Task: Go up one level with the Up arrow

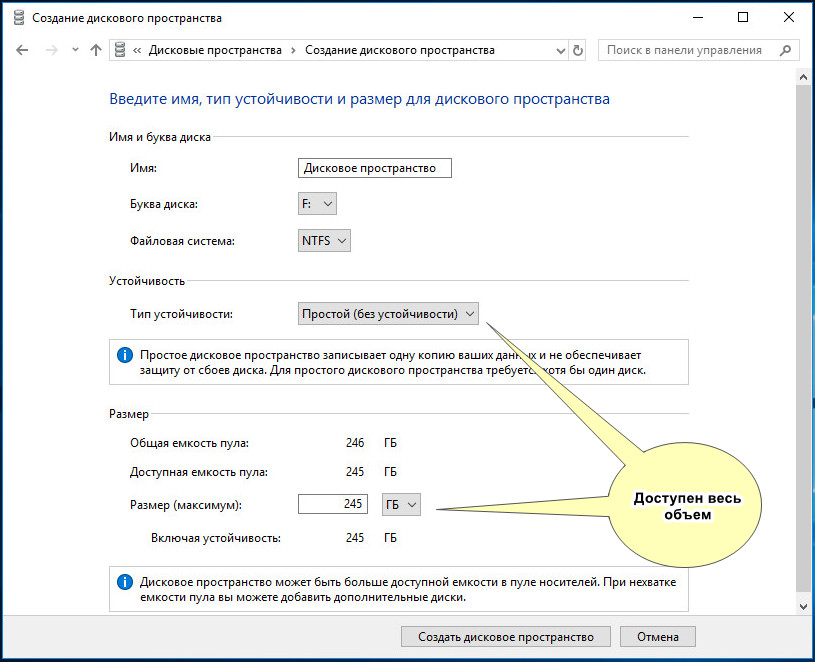Action: point(96,50)
